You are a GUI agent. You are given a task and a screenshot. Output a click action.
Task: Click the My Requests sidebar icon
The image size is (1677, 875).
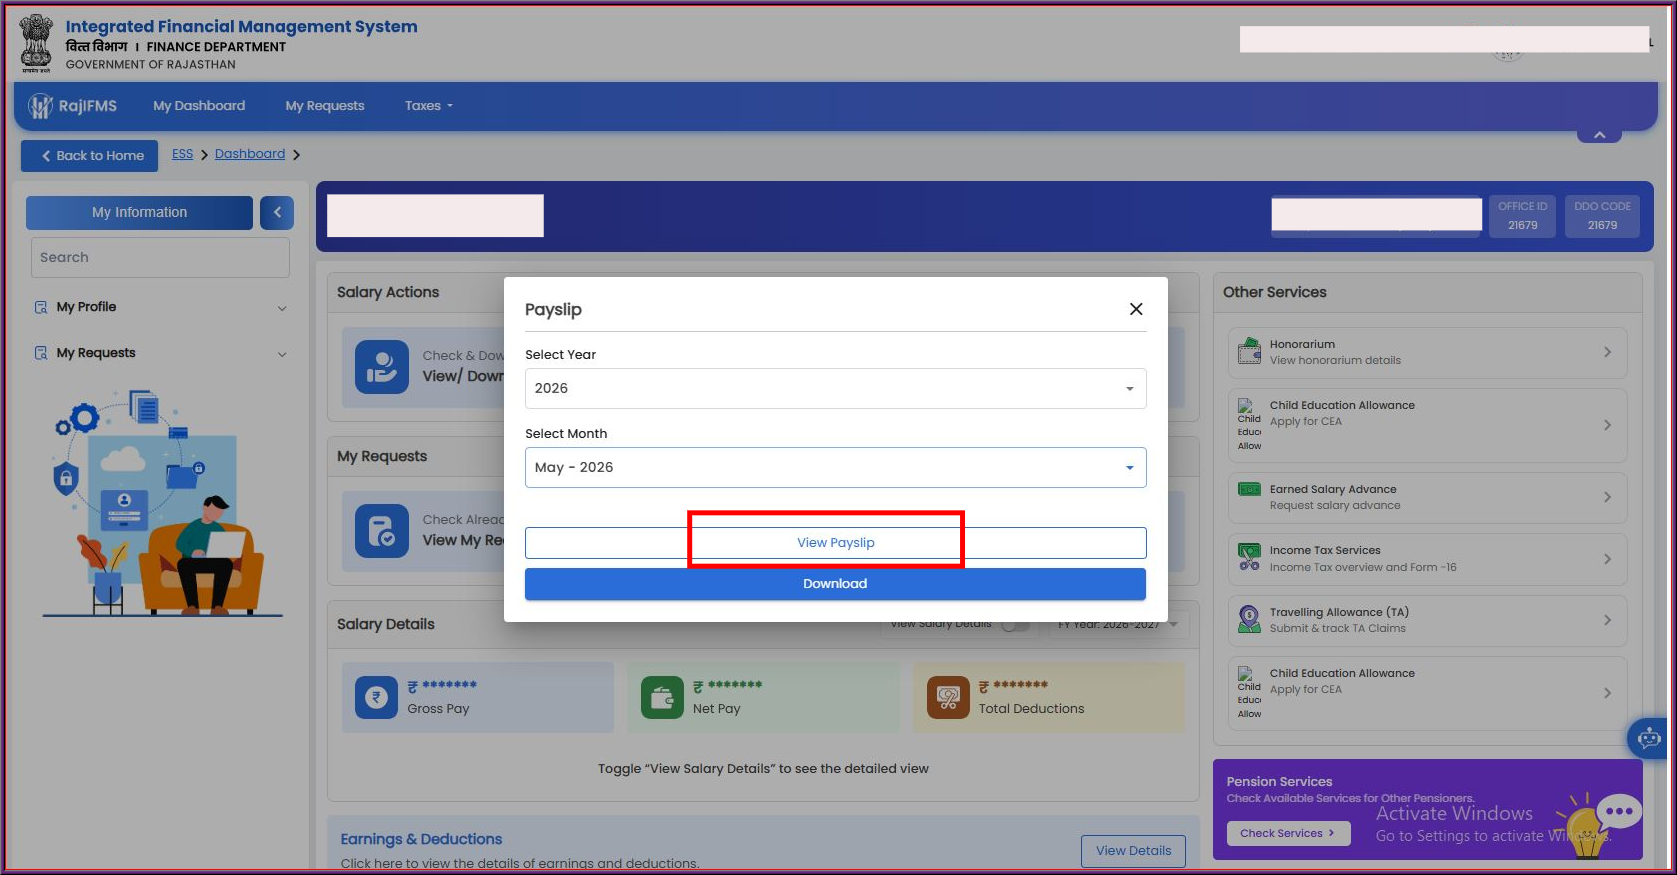pos(41,353)
